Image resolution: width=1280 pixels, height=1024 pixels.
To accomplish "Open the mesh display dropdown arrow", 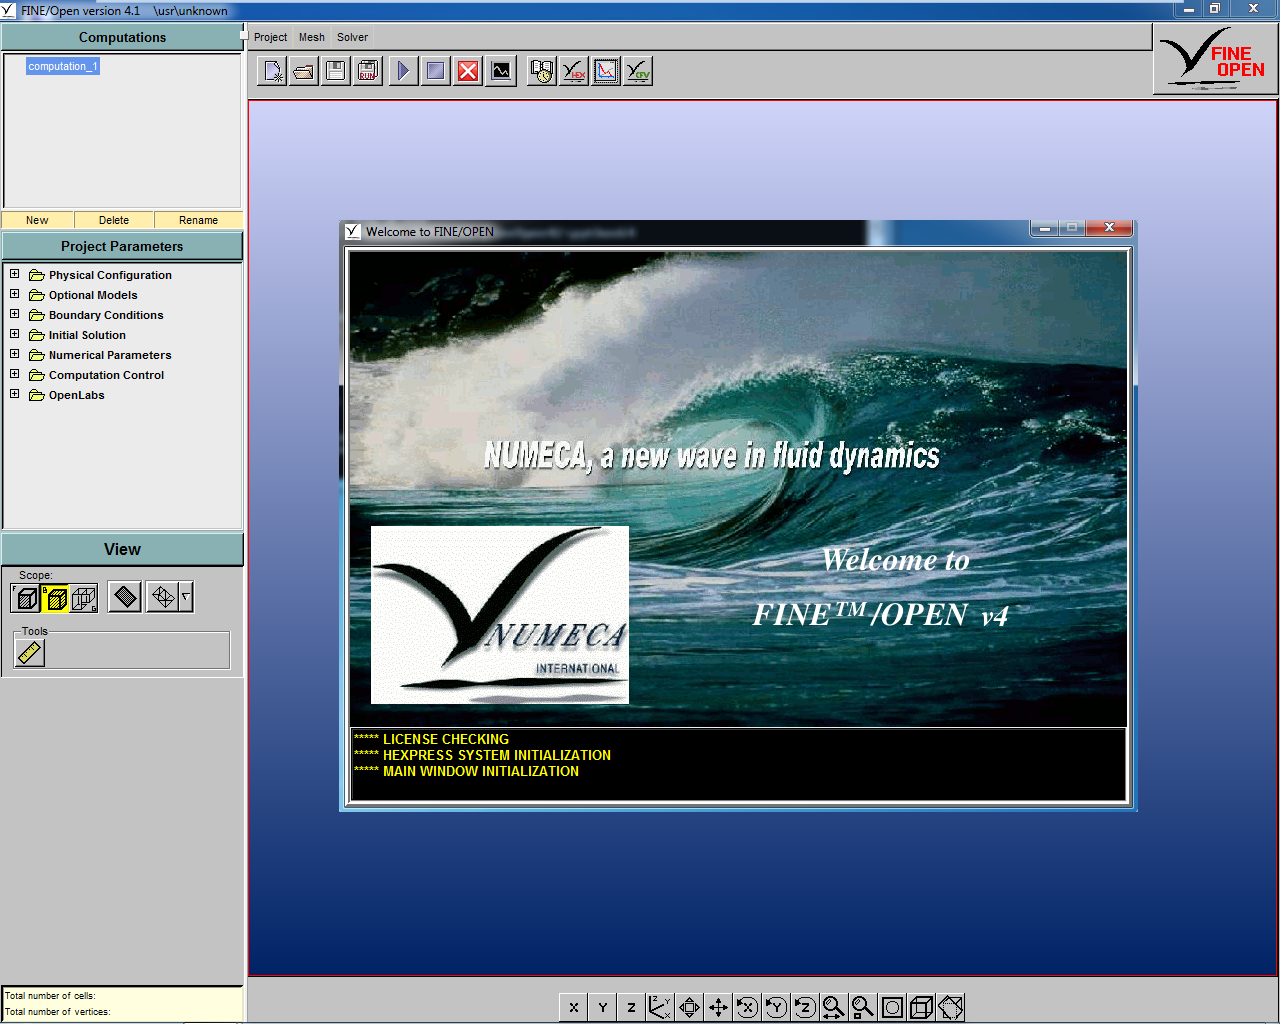I will pyautogui.click(x=186, y=597).
